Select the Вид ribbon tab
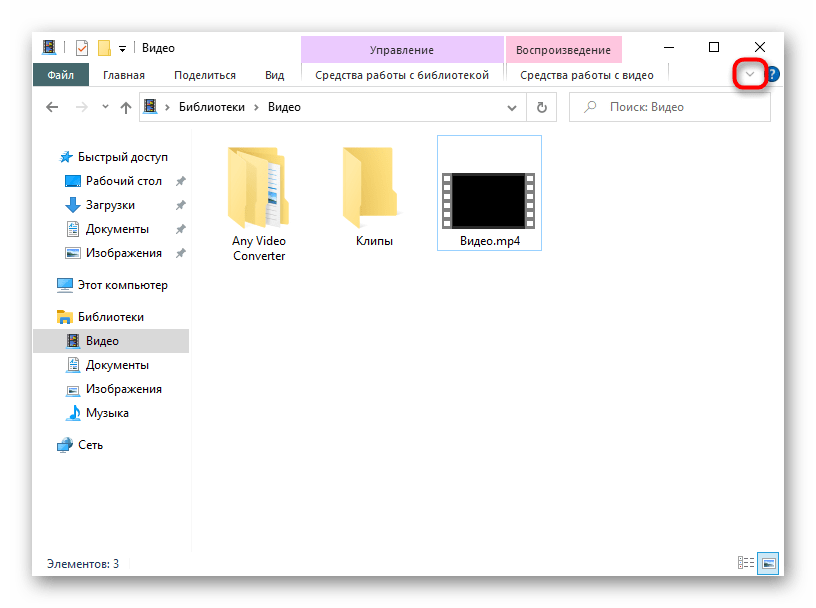 (274, 75)
